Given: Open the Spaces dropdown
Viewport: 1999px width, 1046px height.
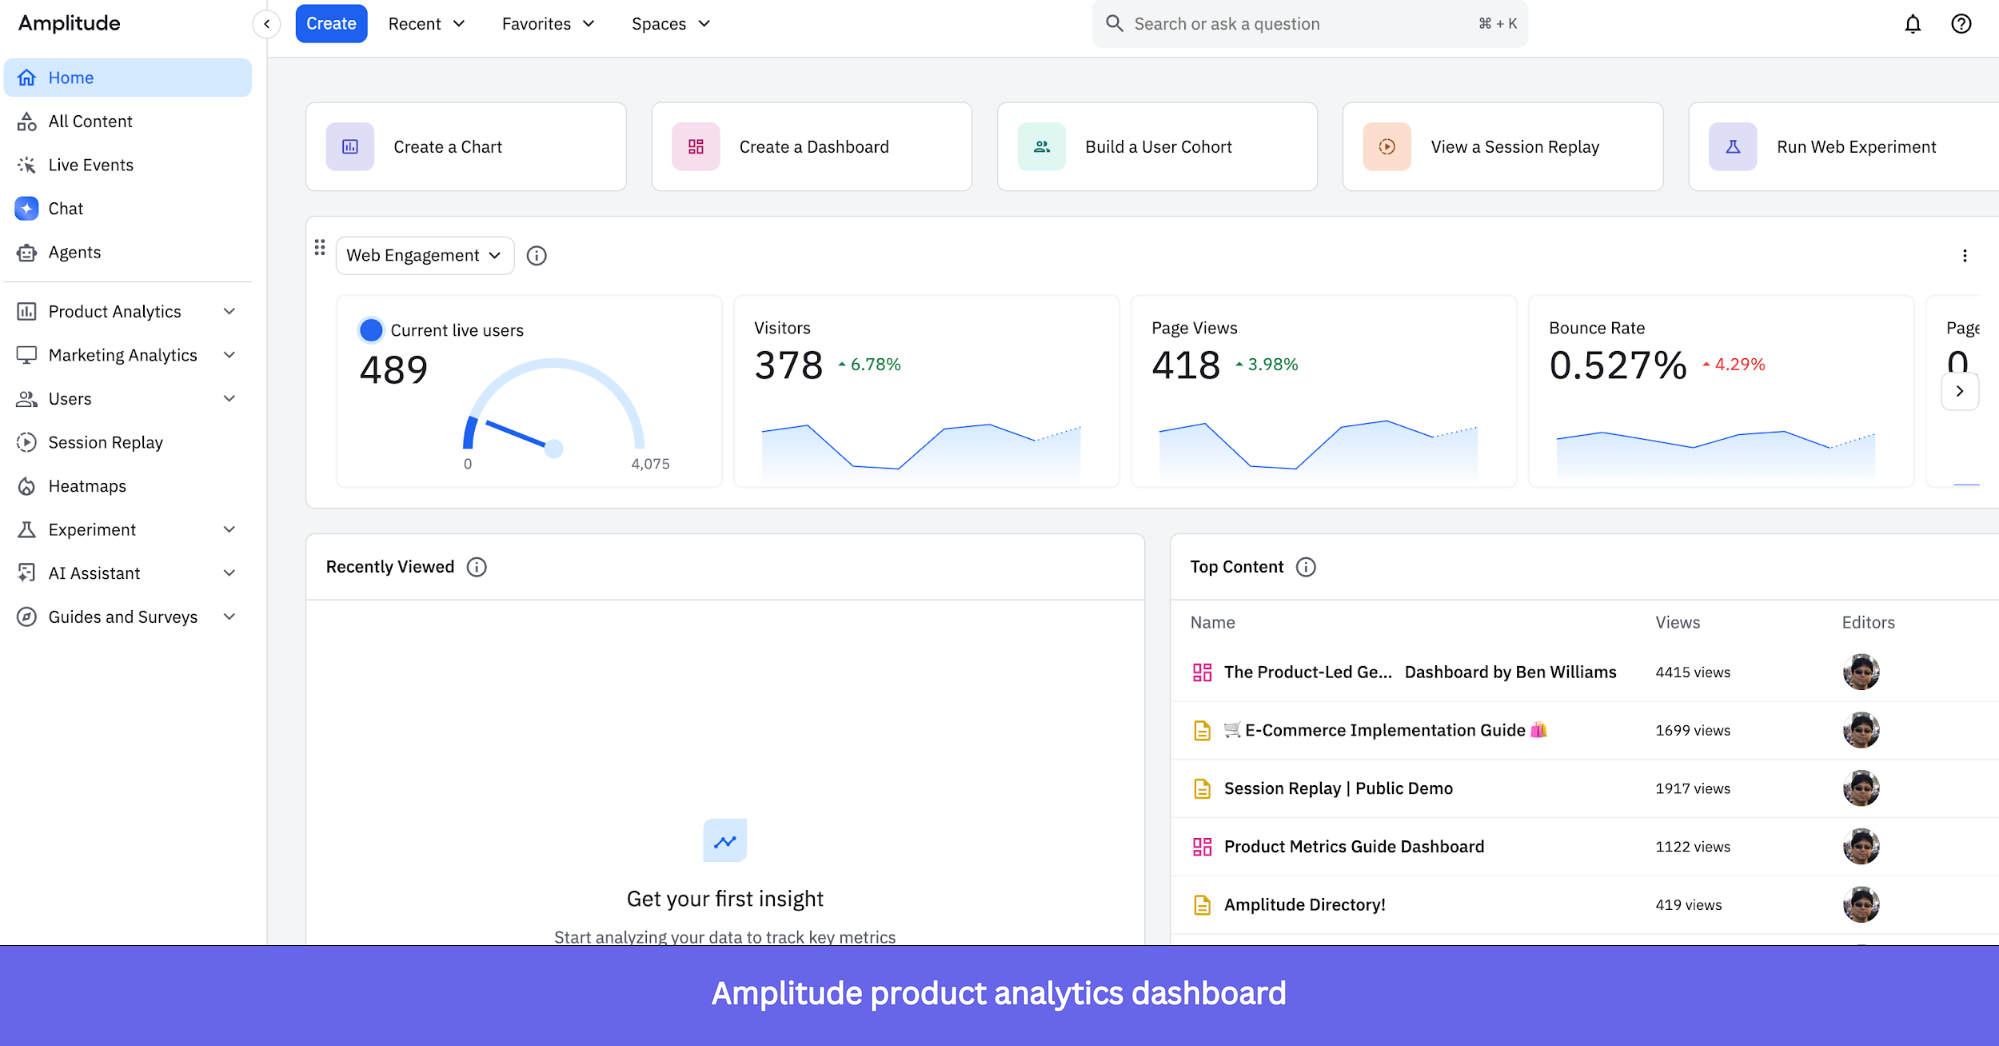Looking at the screenshot, I should (x=669, y=23).
